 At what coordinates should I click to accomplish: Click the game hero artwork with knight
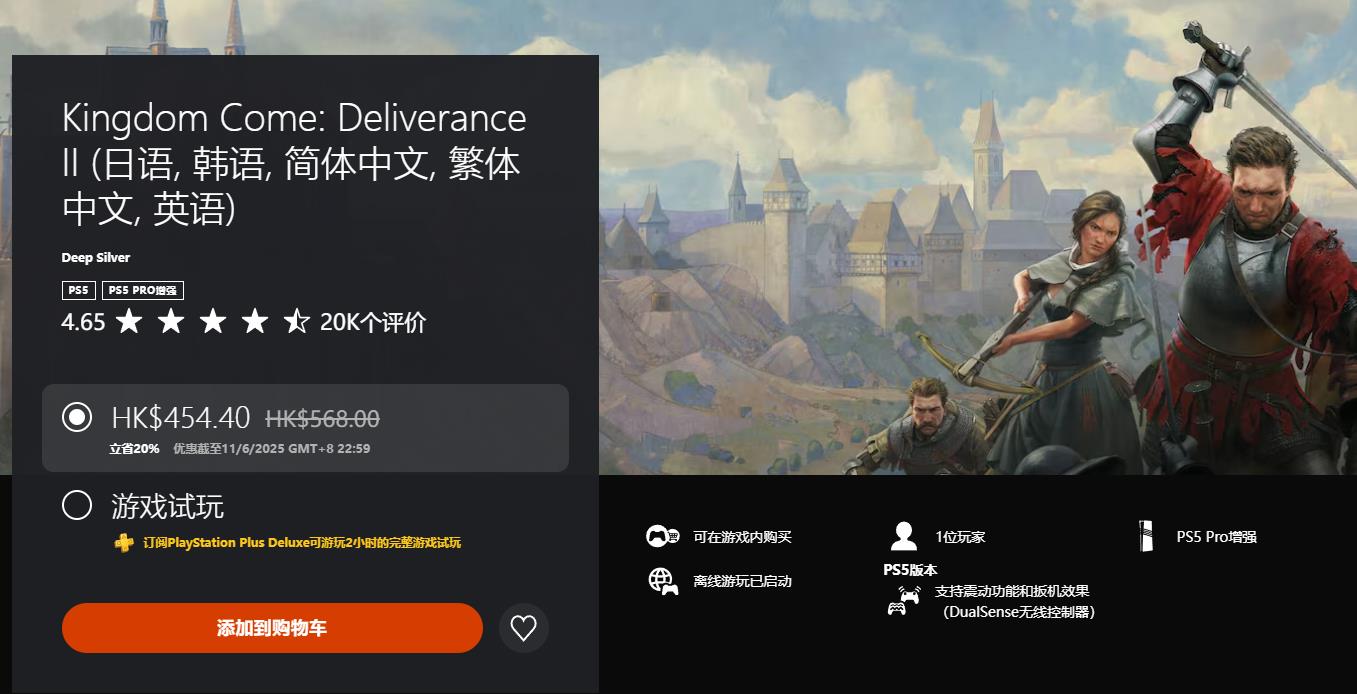[x=978, y=237]
